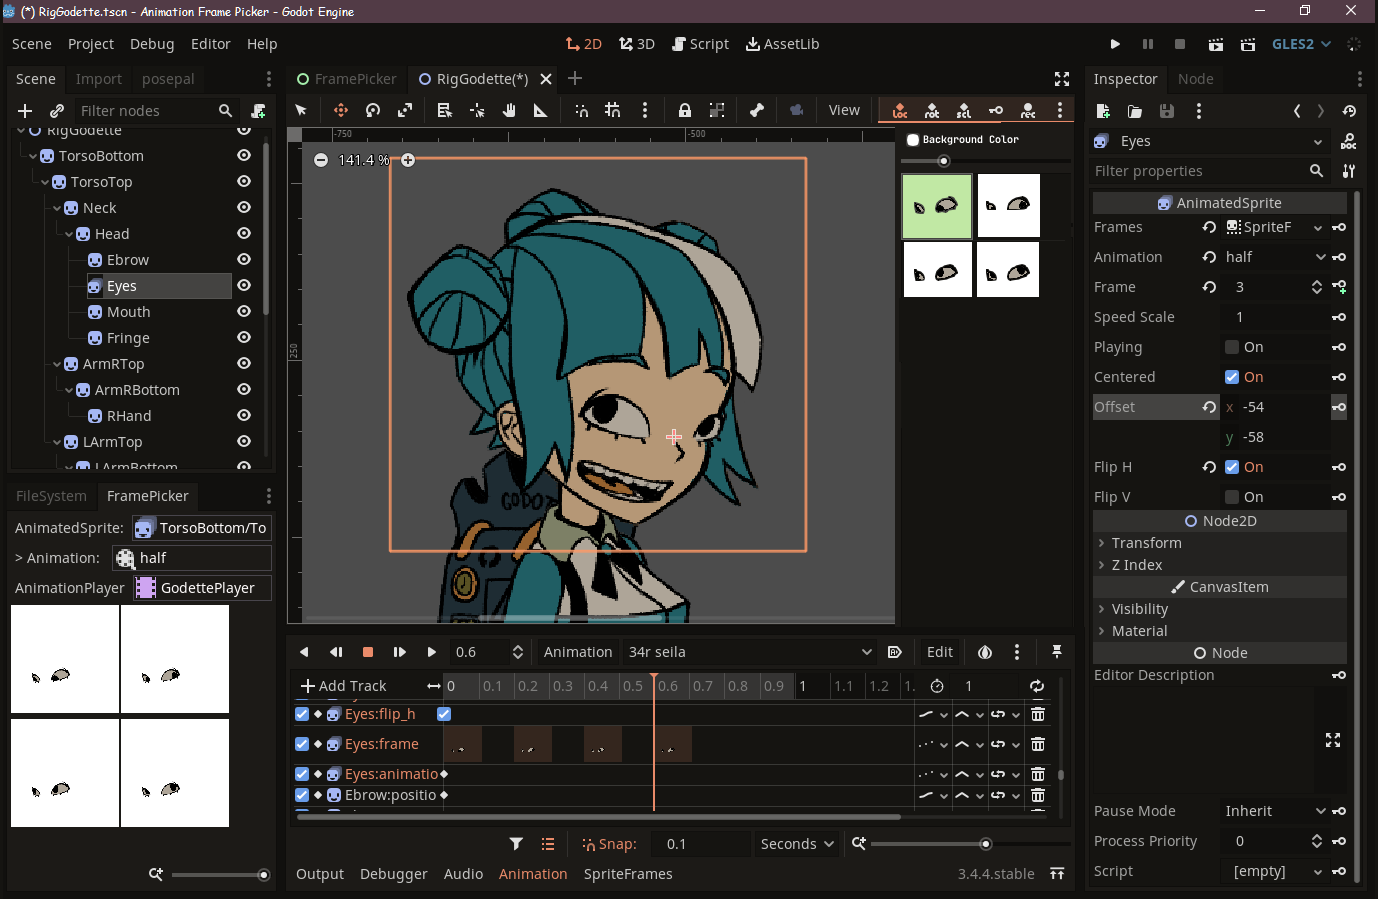Click Add Track in the animation editor

(x=347, y=686)
